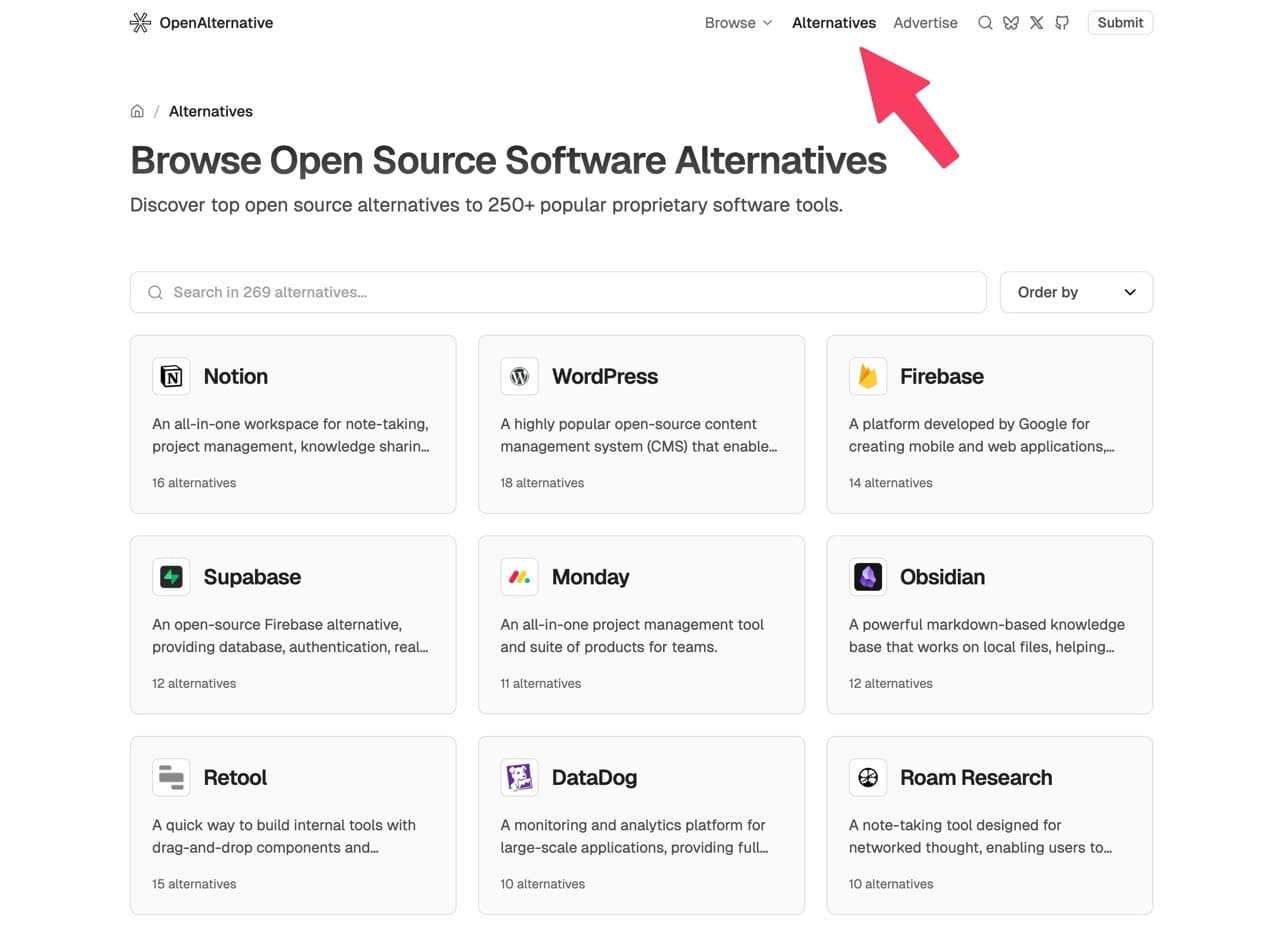Open the X (Twitter) icon in header
The height and width of the screenshot is (934, 1280).
[1036, 22]
